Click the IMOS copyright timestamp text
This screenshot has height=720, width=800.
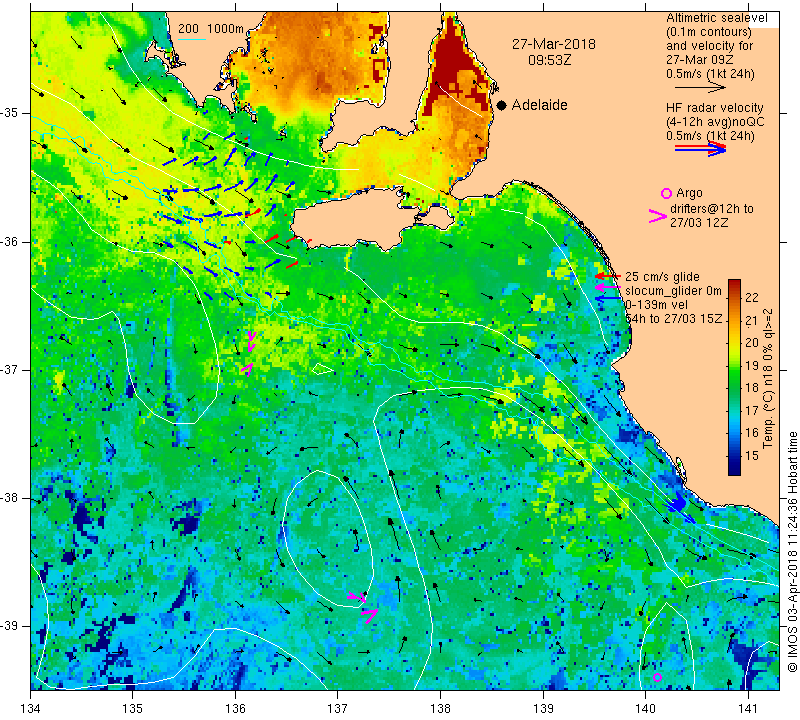(x=792, y=550)
